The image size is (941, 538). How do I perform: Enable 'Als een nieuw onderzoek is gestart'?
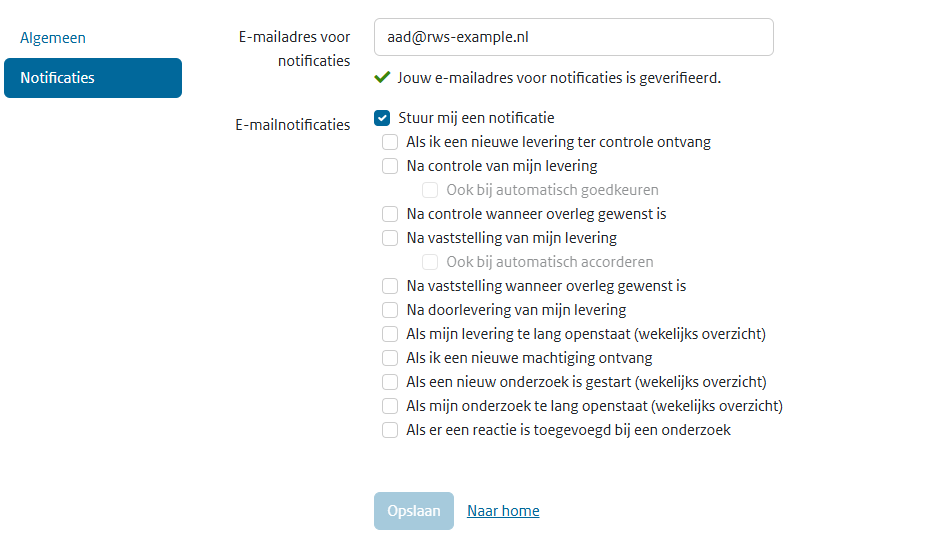pyautogui.click(x=390, y=382)
